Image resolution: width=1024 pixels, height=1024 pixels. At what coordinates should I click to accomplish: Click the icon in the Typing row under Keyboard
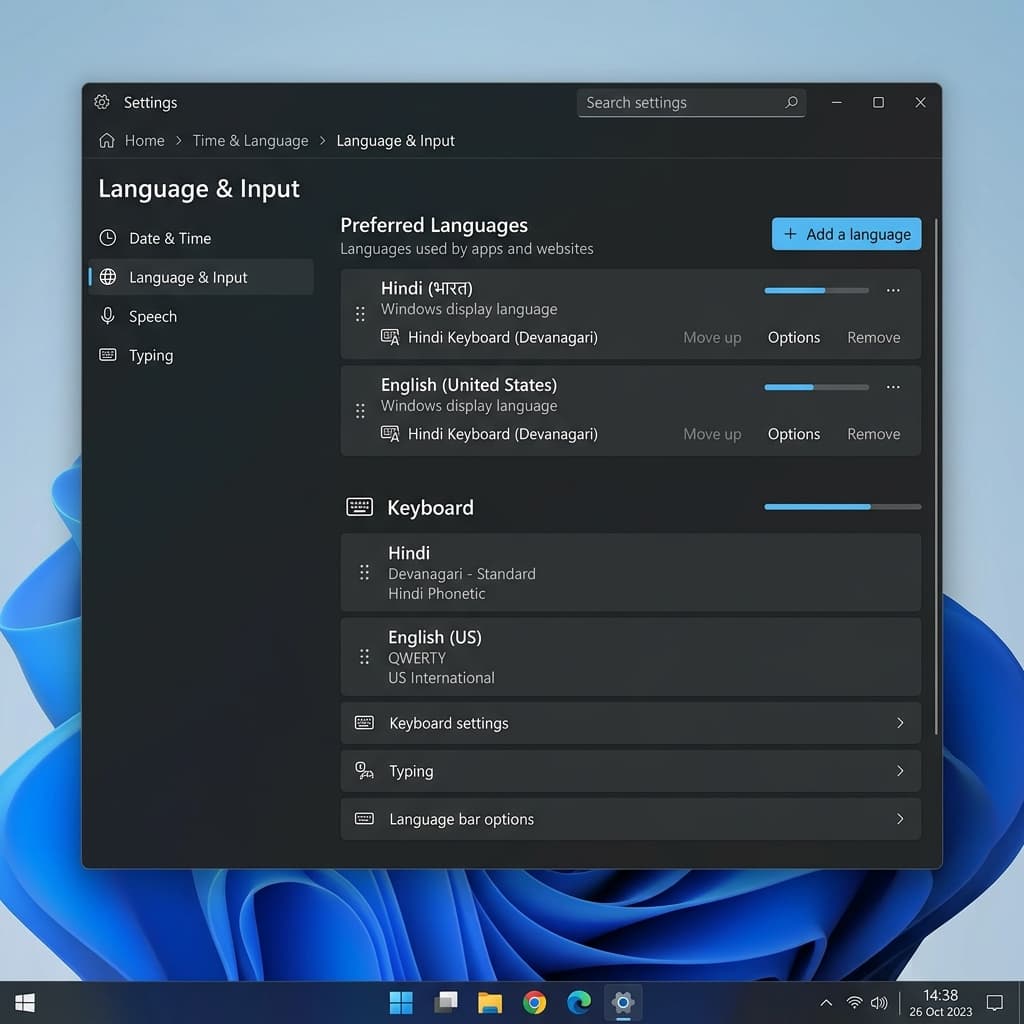pos(364,771)
